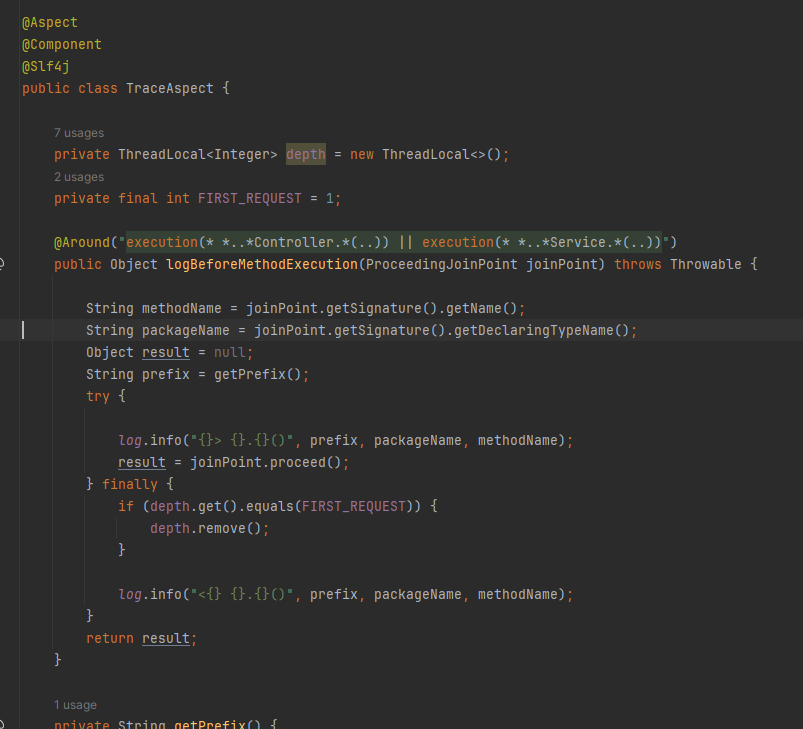Click the 'null' literal
Viewport: 803px width, 729px height.
229,353
